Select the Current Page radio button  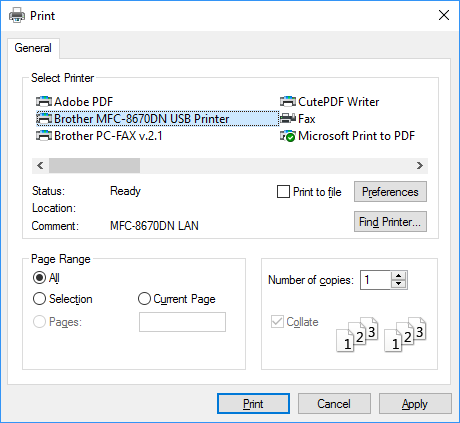[x=144, y=299]
